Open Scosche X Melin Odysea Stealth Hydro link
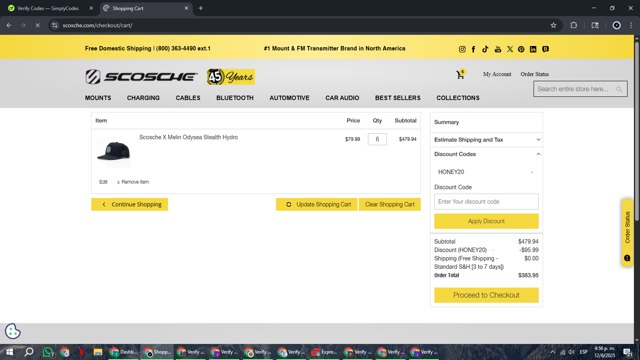Viewport: 640px width, 360px height. coord(189,137)
